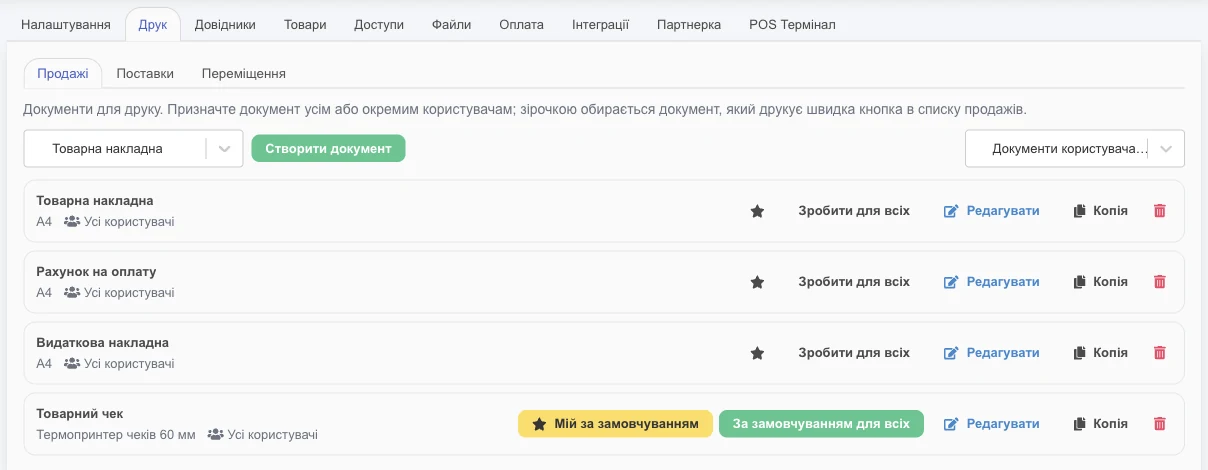Open the Переміщення sub-tab

[244, 73]
